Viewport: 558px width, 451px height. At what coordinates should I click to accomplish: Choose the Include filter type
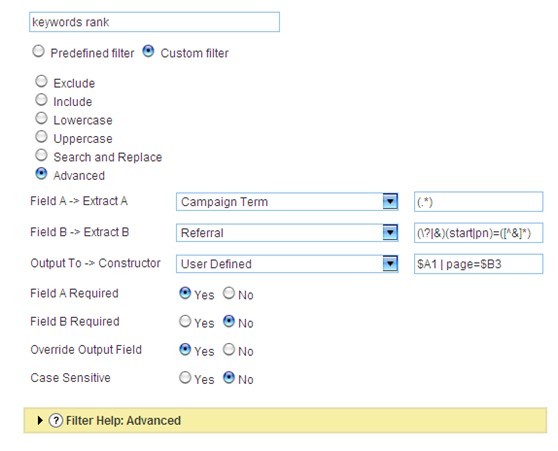point(41,100)
